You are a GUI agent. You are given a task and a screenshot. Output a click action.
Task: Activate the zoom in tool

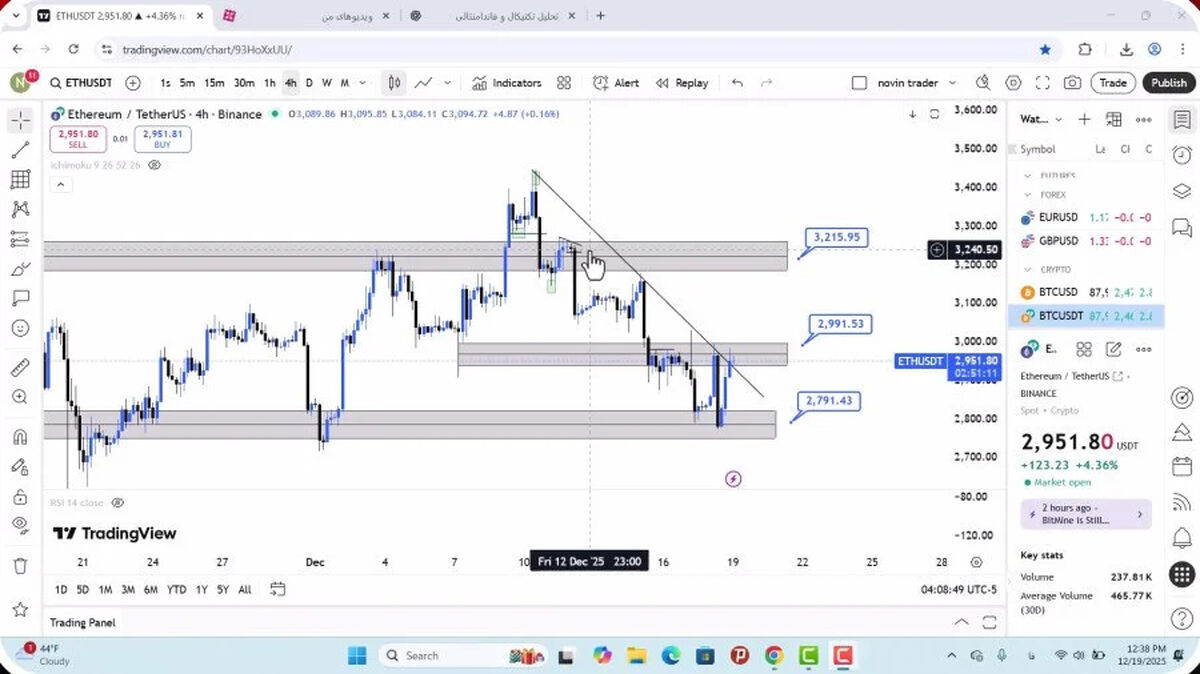point(20,397)
